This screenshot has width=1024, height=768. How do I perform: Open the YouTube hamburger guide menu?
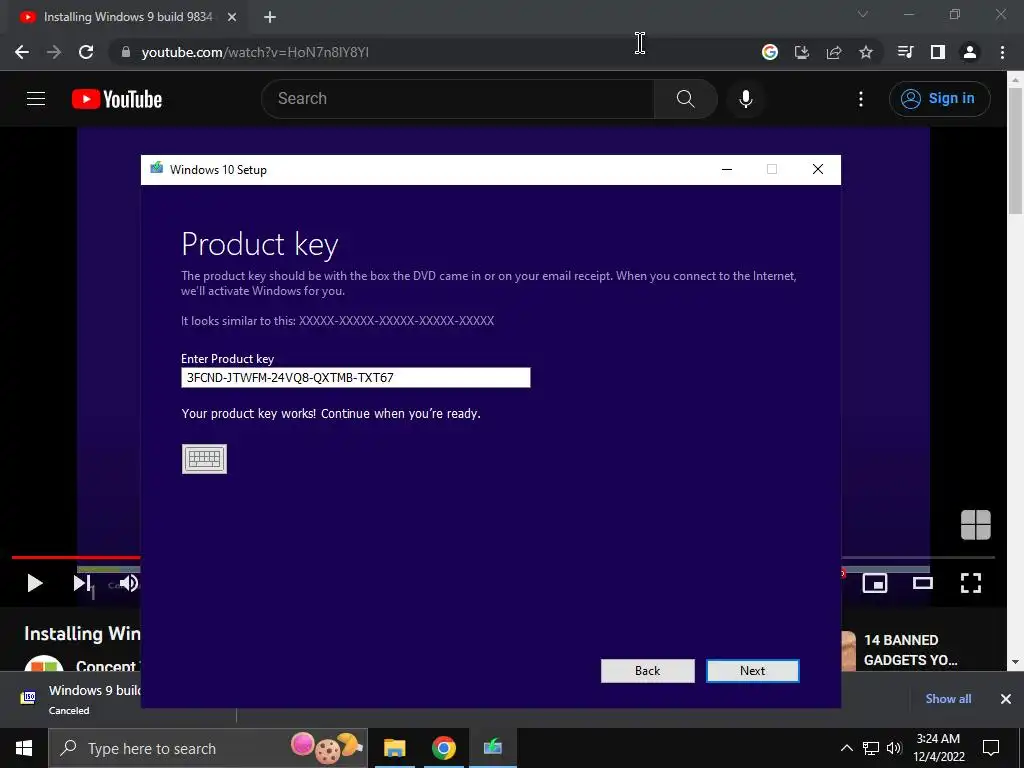tap(36, 99)
